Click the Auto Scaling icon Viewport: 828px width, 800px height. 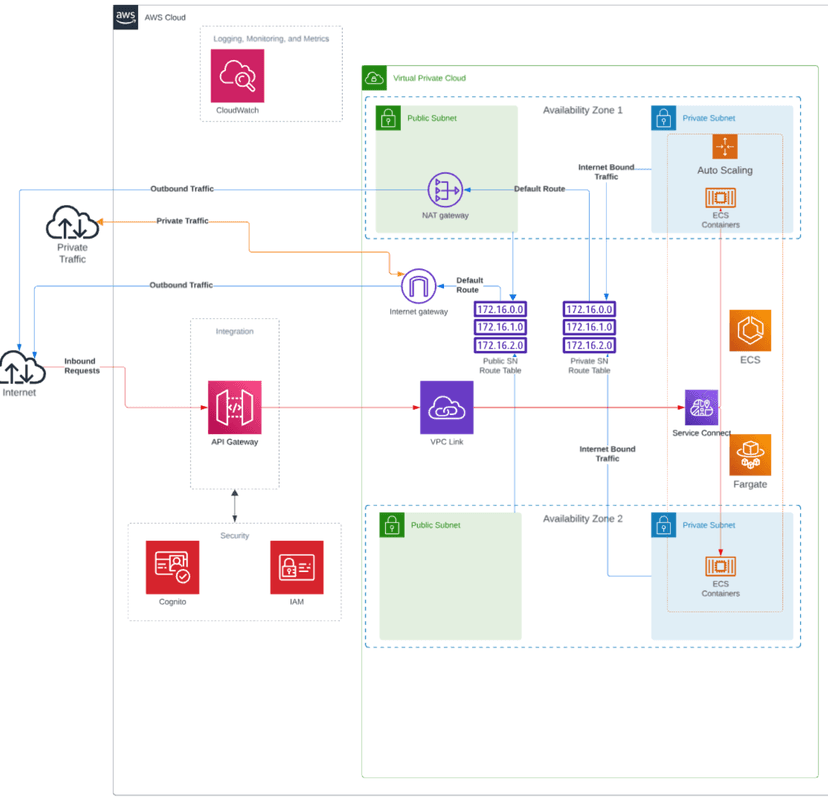click(x=725, y=147)
